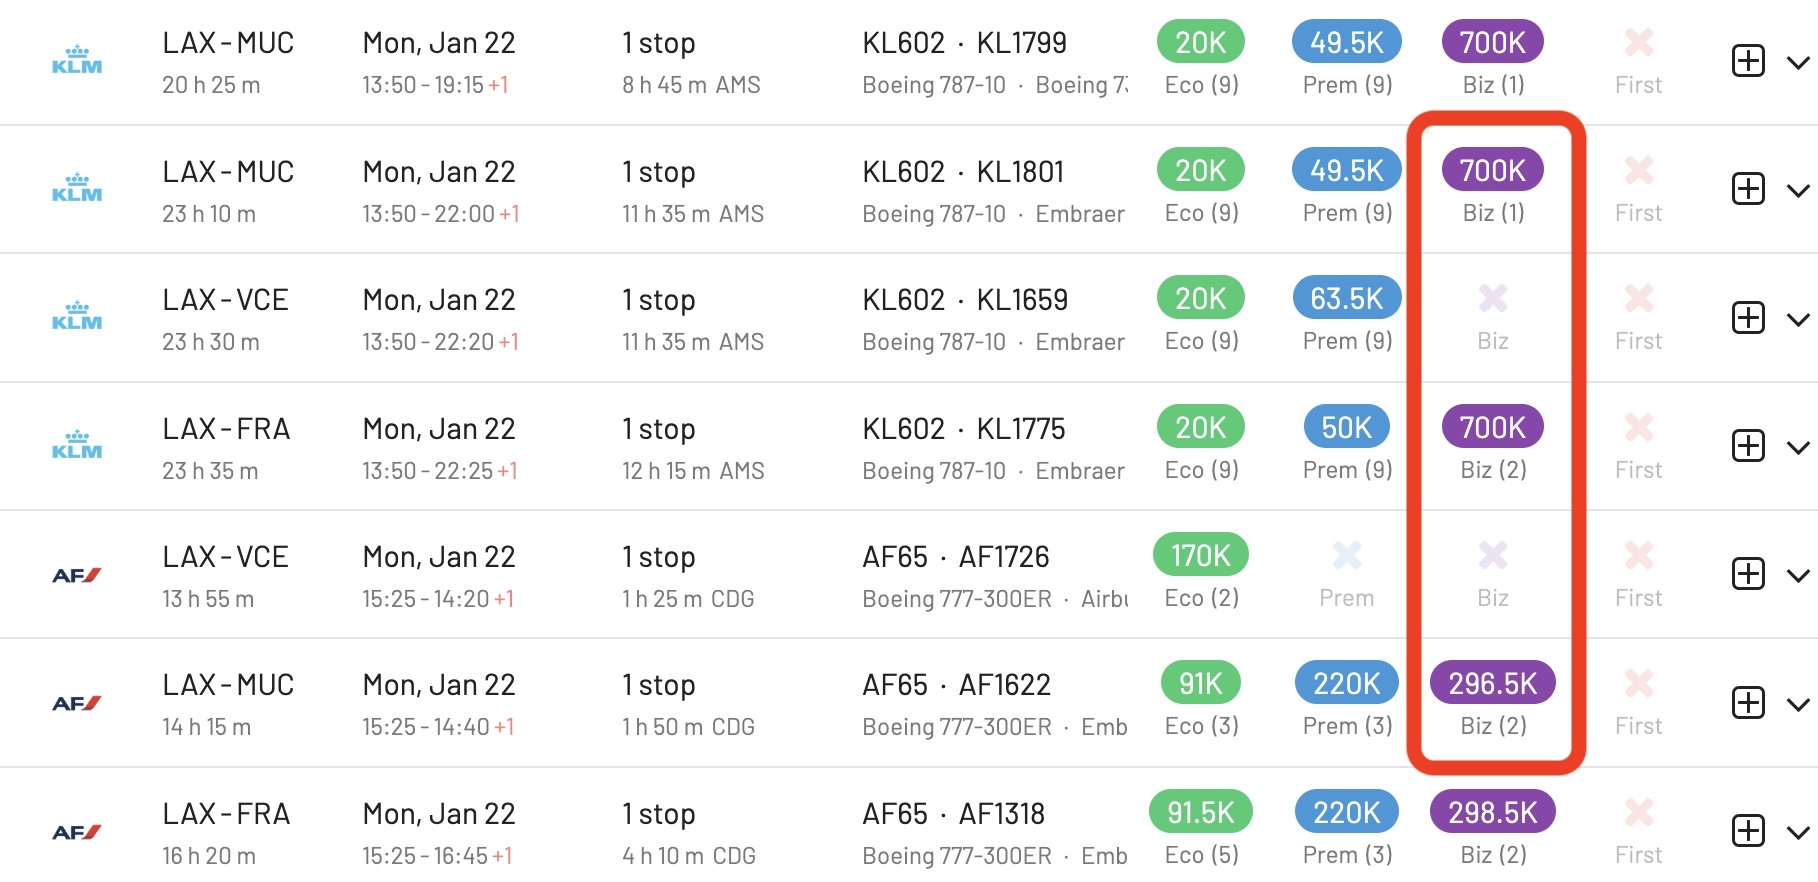
Task: Click plus icon on AF65 · AF1622 row
Action: (x=1747, y=703)
